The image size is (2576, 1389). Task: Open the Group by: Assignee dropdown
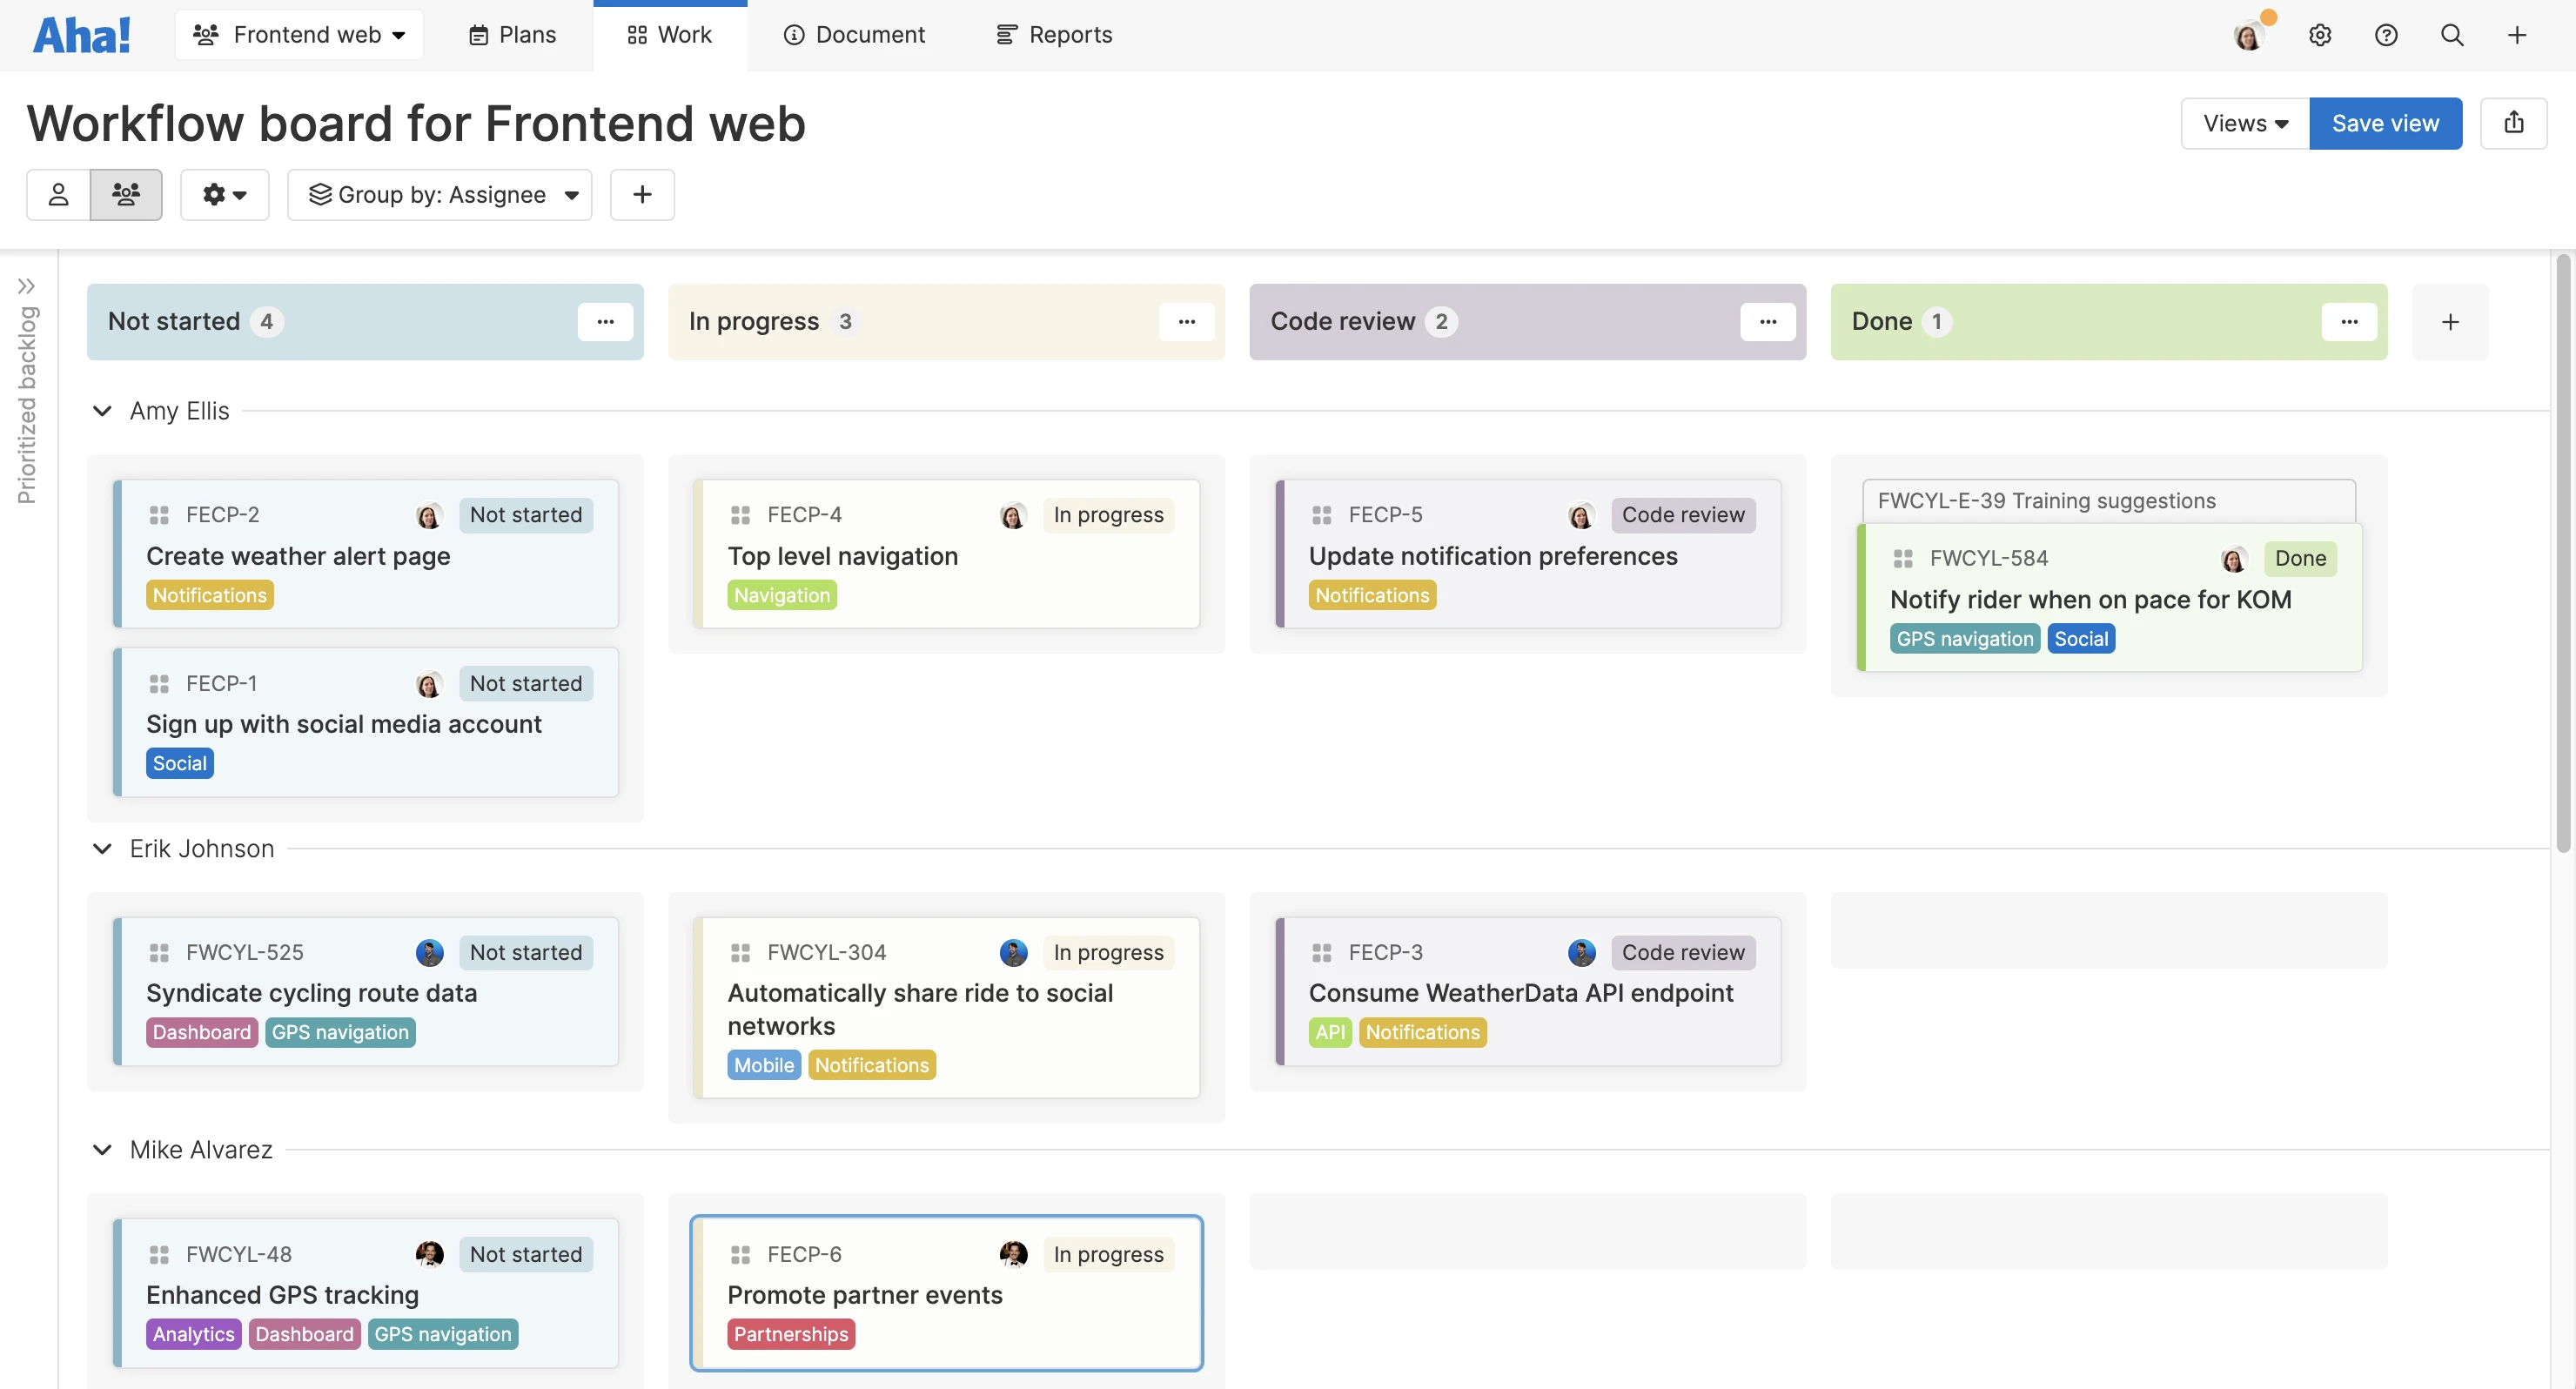(x=440, y=194)
